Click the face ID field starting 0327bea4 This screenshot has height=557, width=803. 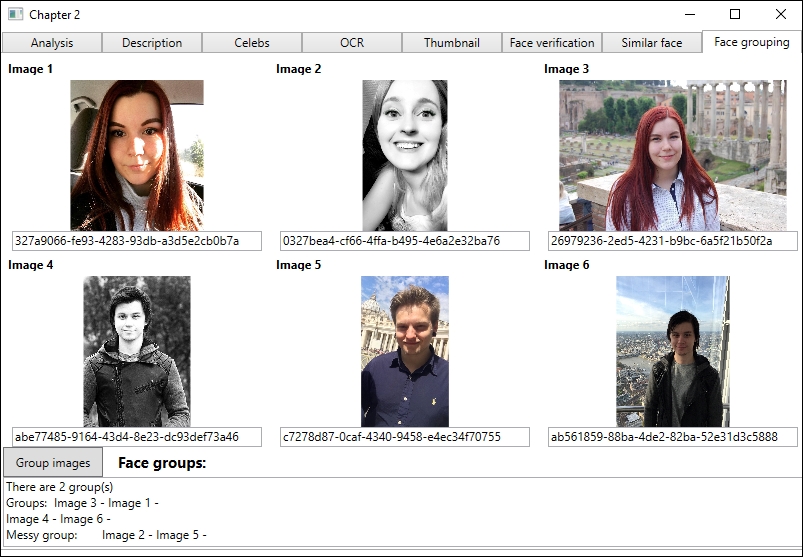pos(405,241)
